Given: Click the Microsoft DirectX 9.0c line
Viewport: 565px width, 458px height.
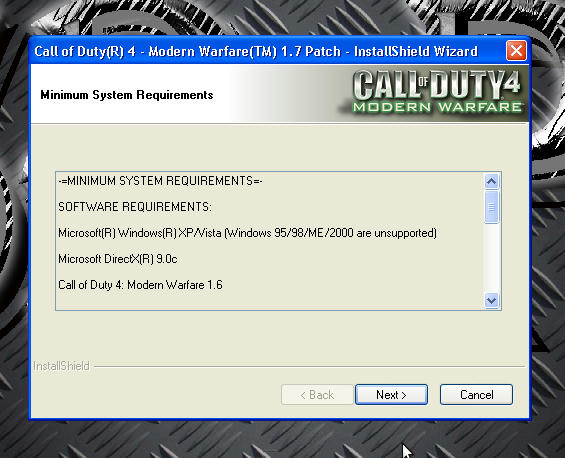Looking at the screenshot, I should (118, 259).
